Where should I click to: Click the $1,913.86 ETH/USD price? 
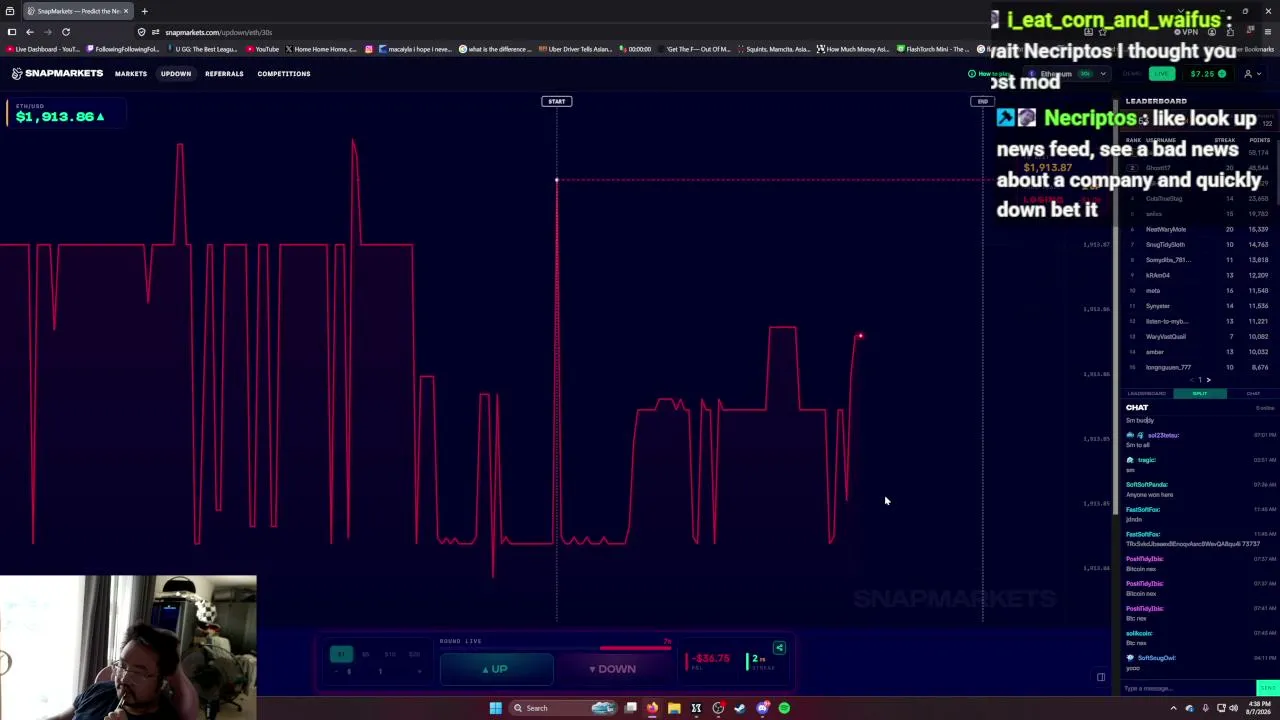point(60,117)
